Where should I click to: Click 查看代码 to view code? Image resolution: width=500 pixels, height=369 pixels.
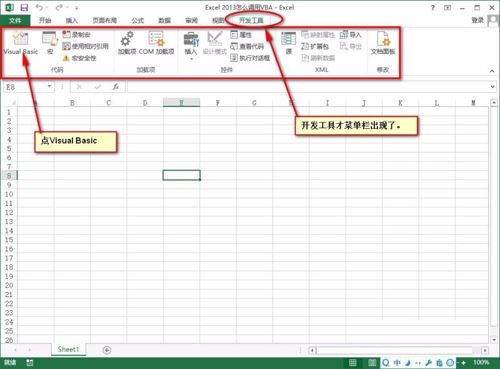click(x=247, y=46)
